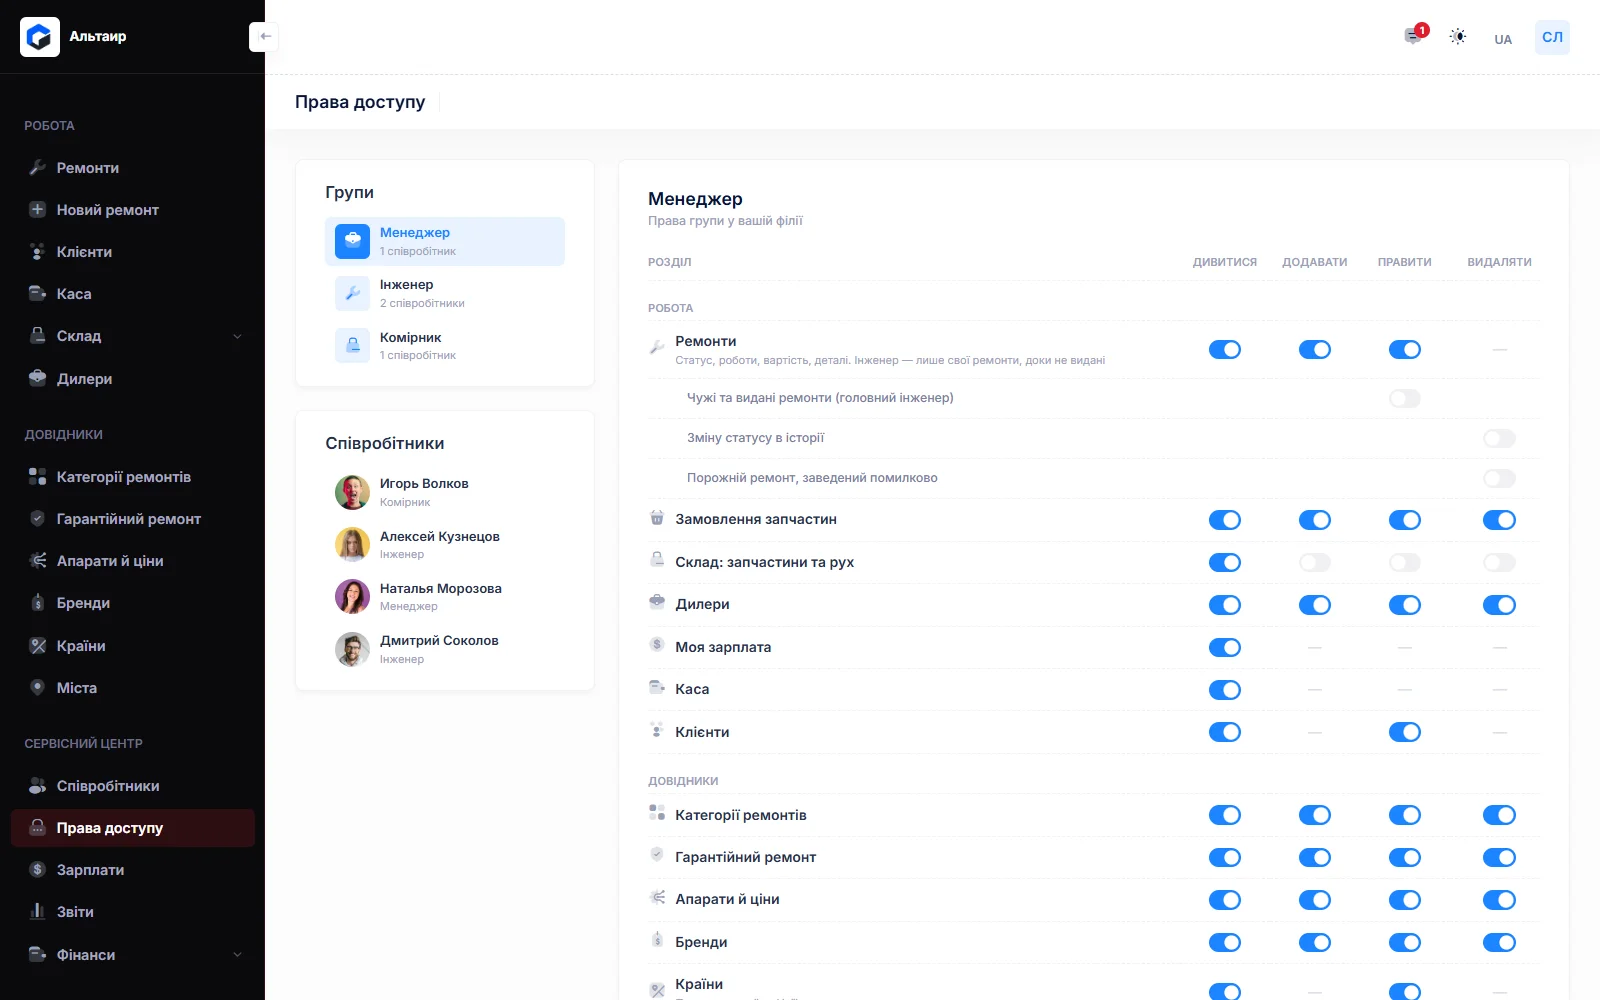Click the Ремонти wrench icon in sidebar
Screen dimensions: 1600x1000
[x=38, y=168]
